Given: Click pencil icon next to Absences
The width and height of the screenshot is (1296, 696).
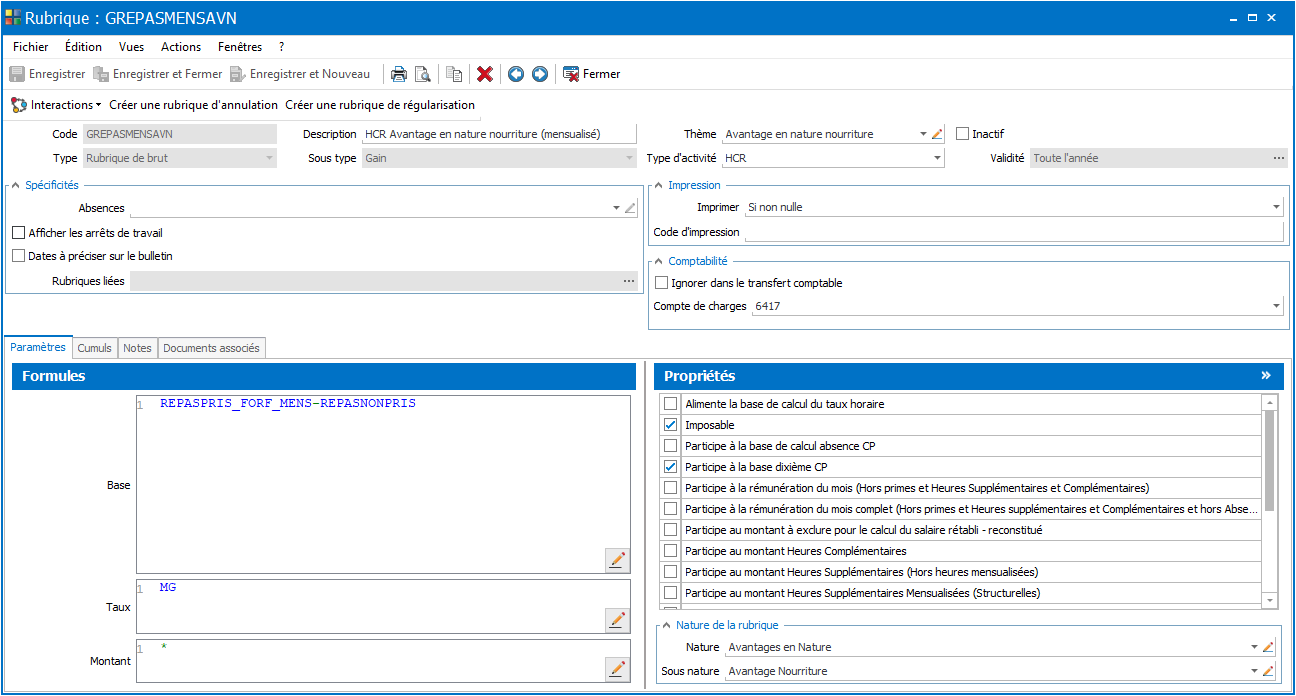Looking at the screenshot, I should coord(630,208).
